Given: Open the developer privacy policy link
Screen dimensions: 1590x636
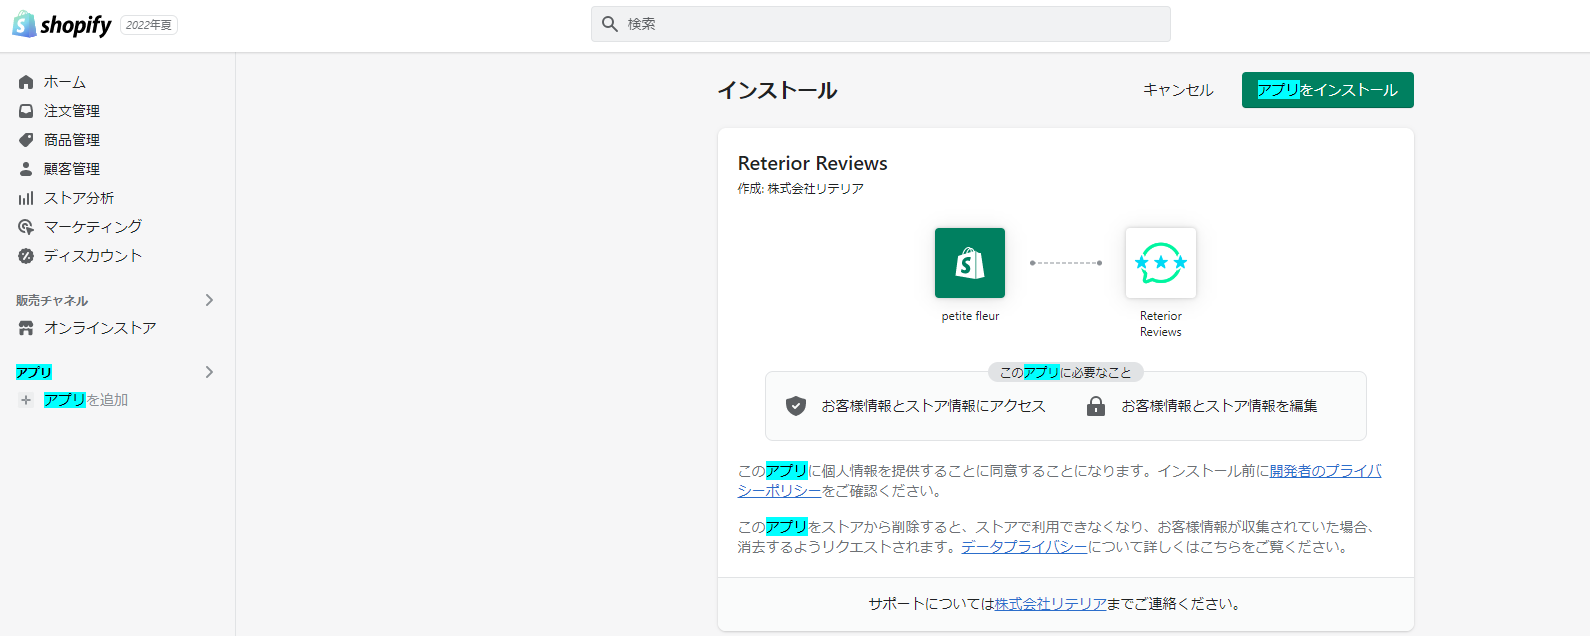Looking at the screenshot, I should (x=1325, y=471).
